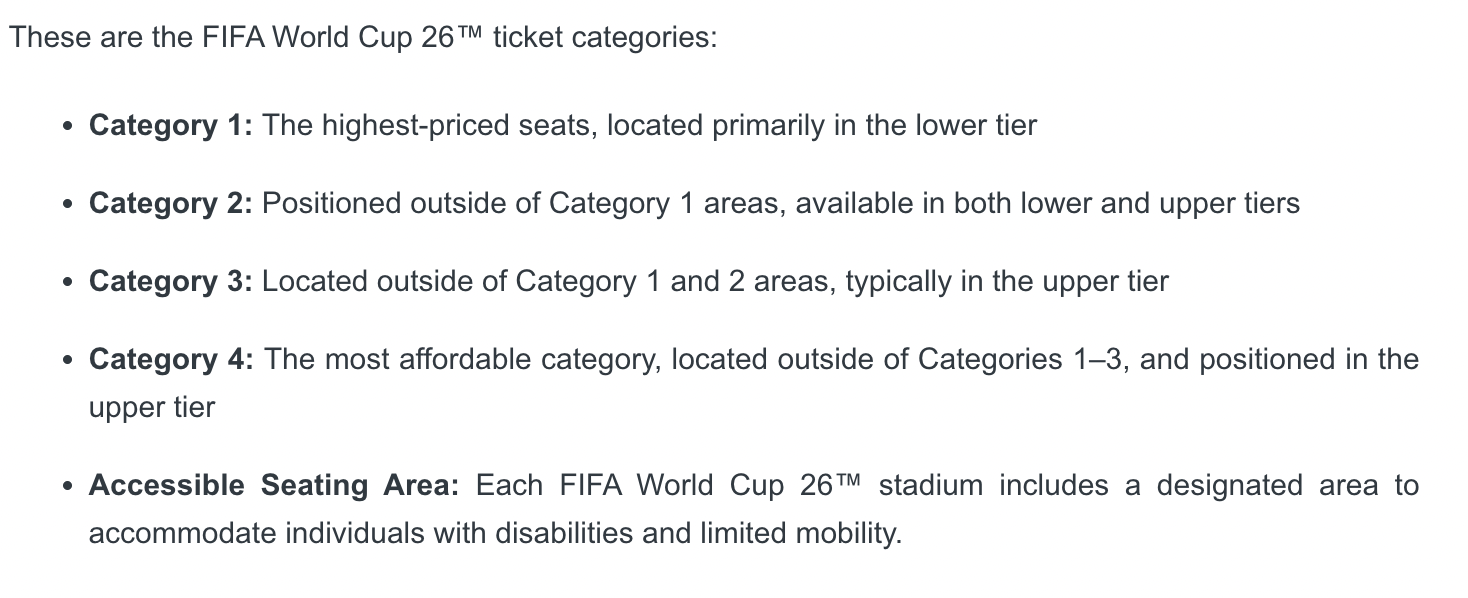Image resolution: width=1468 pixels, height=598 pixels.
Task: Click the bold "Category 2:" label
Action: point(171,204)
